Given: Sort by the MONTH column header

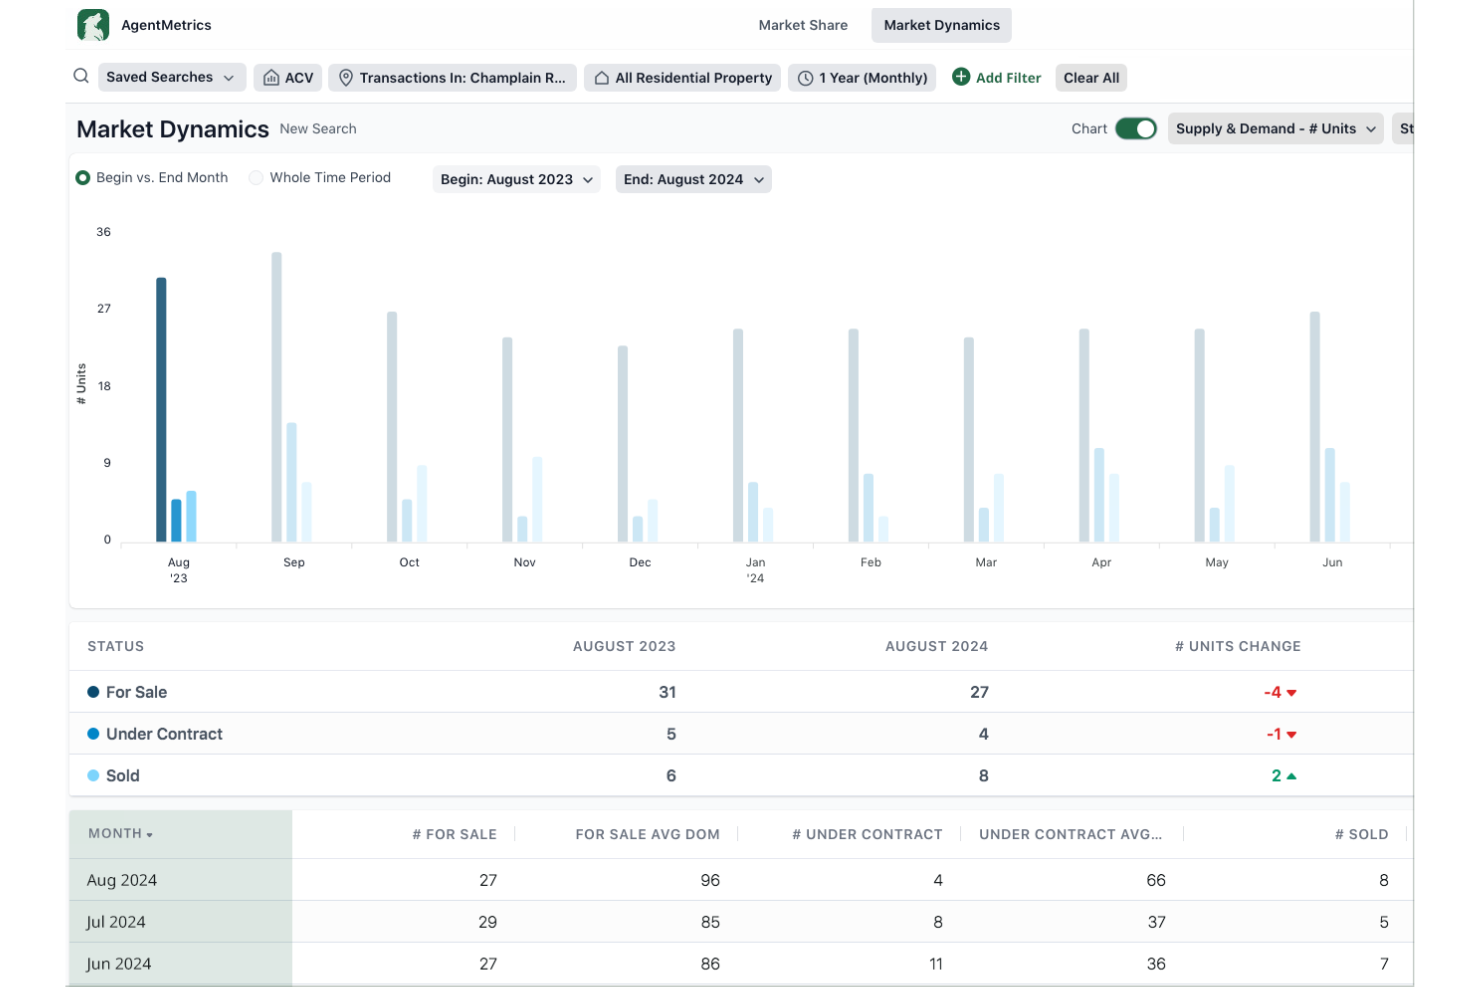Looking at the screenshot, I should pyautogui.click(x=120, y=834).
